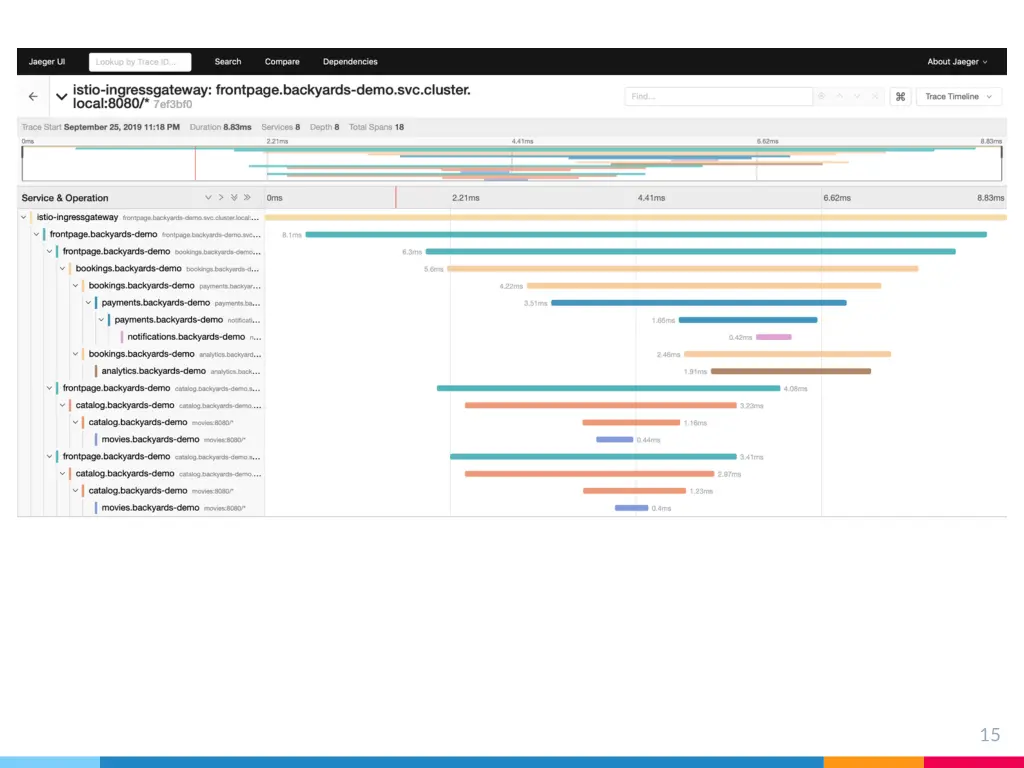Click the 8.1ms frontpage teal span bar

646,234
